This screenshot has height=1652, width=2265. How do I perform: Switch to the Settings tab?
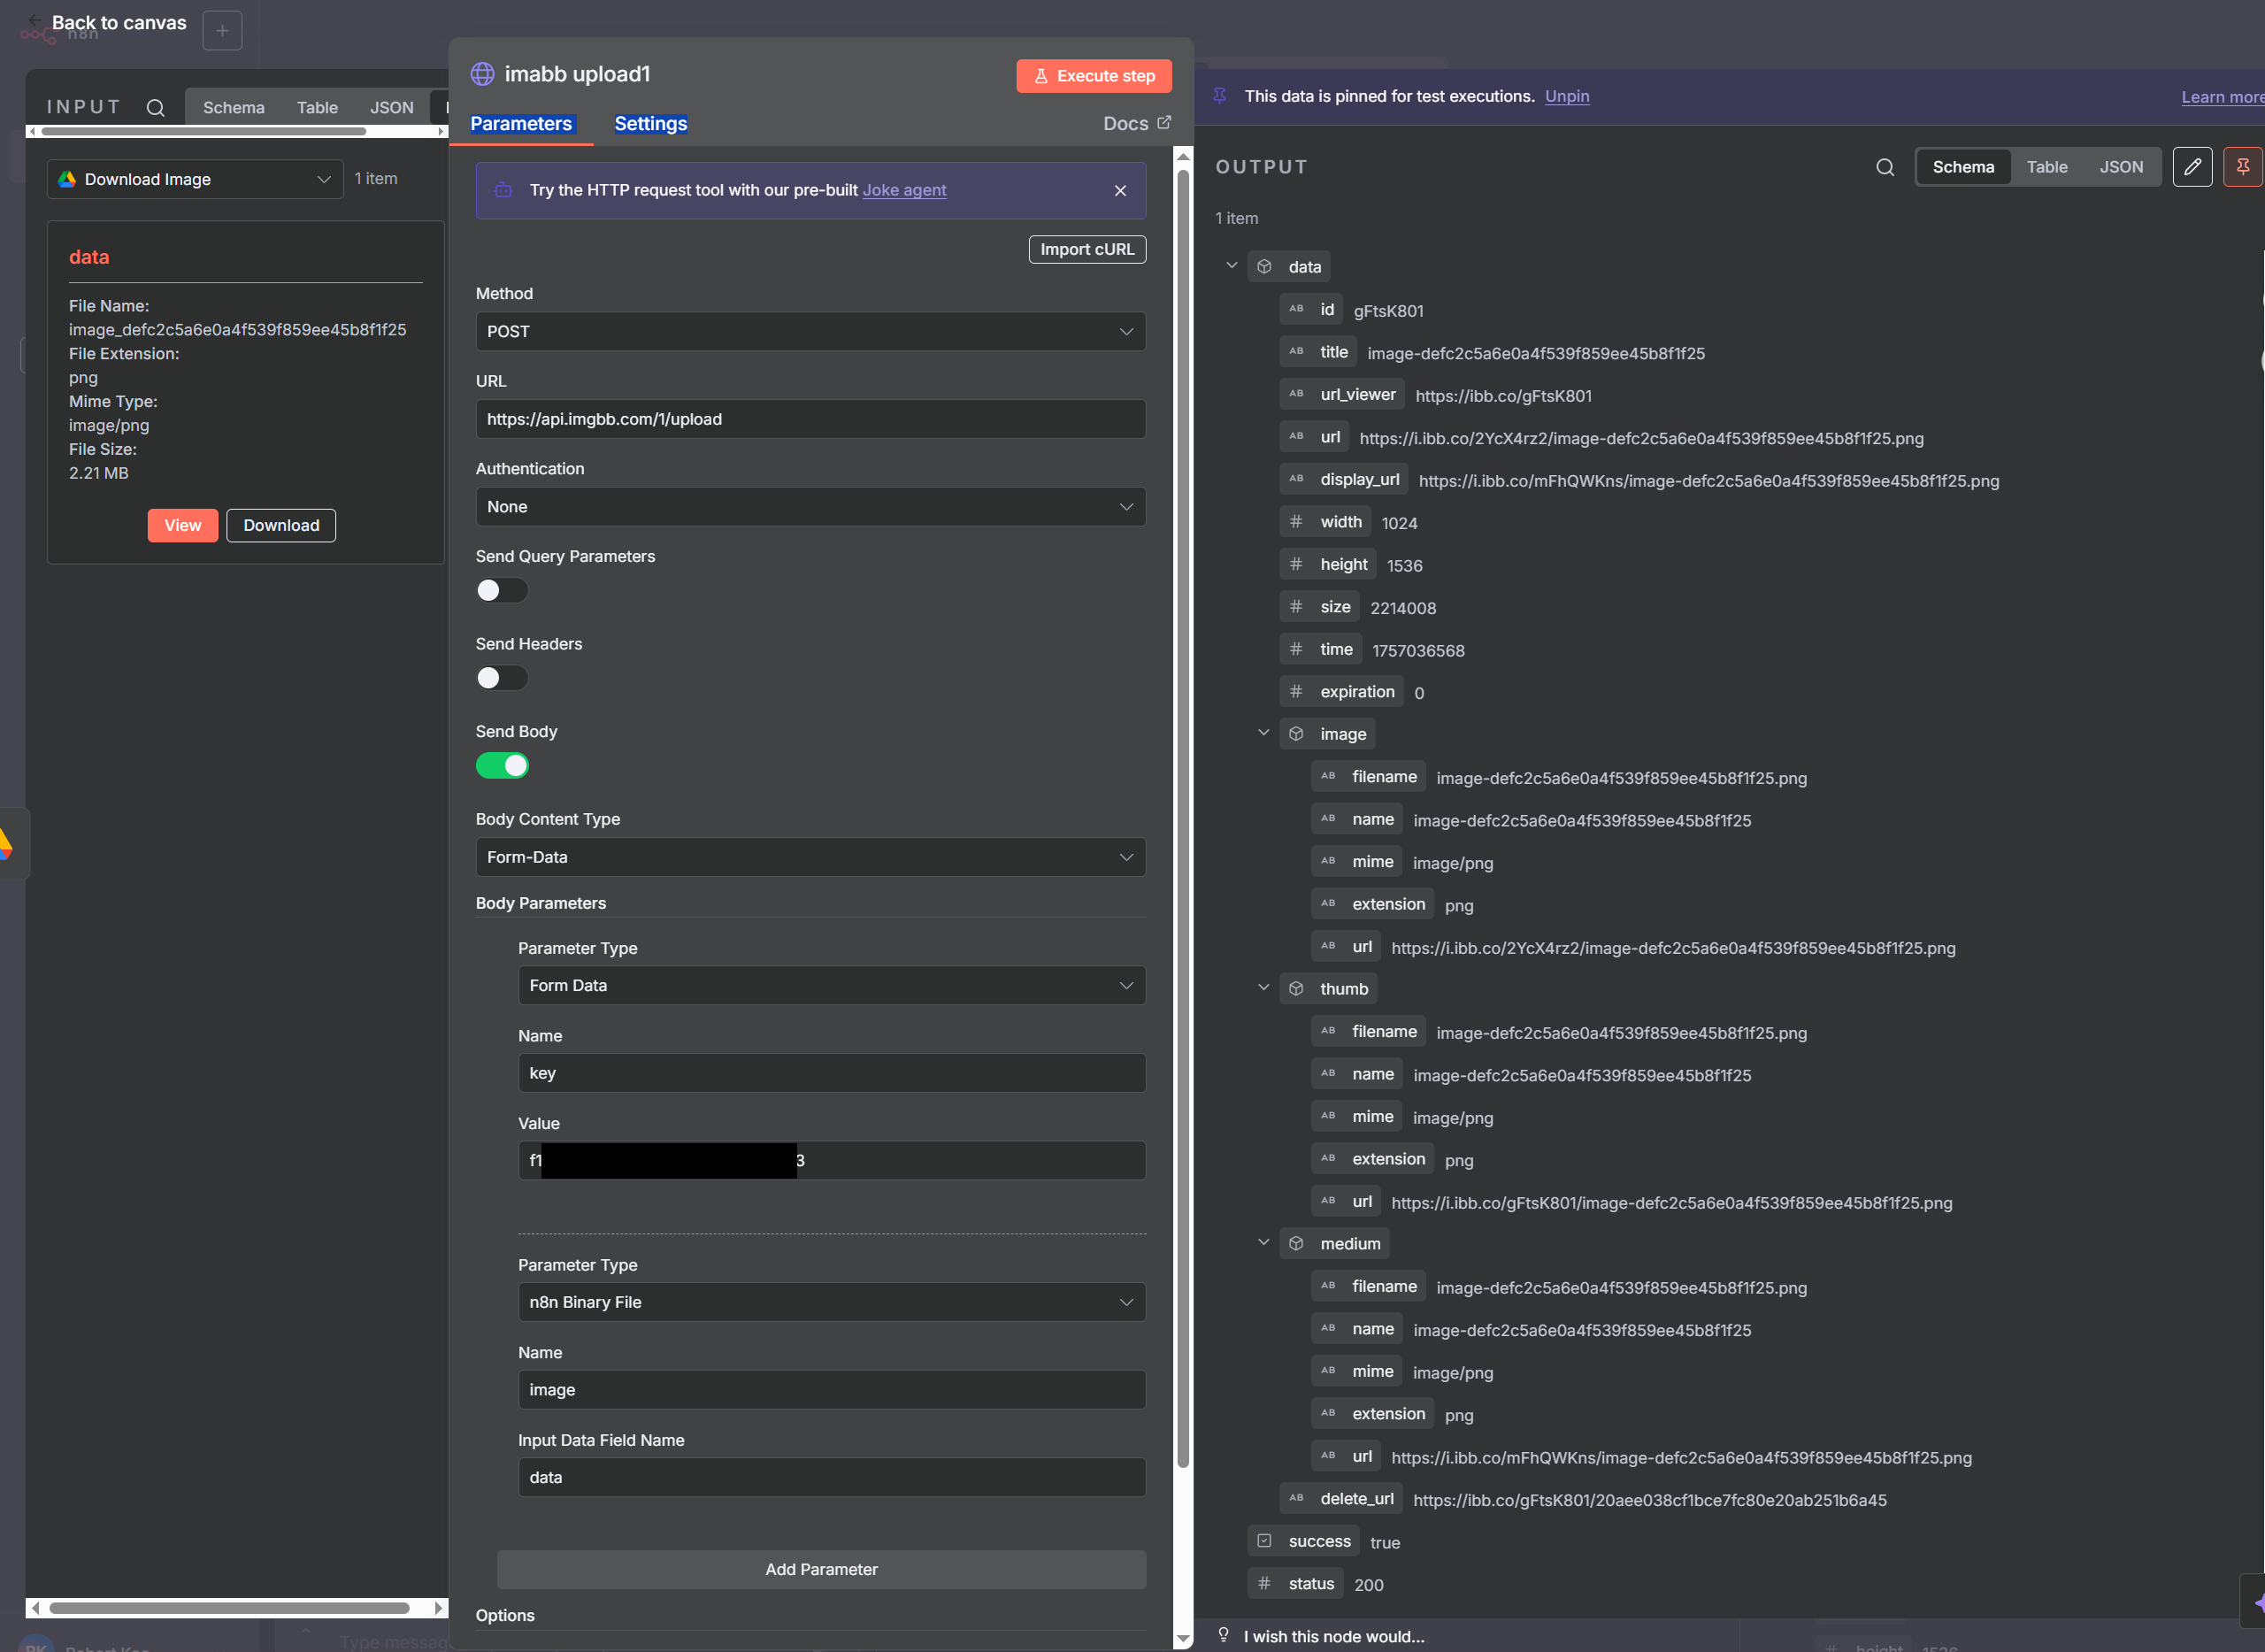click(x=650, y=124)
